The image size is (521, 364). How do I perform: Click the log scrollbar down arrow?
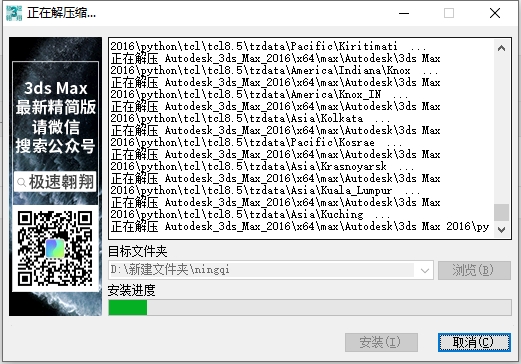click(x=501, y=230)
